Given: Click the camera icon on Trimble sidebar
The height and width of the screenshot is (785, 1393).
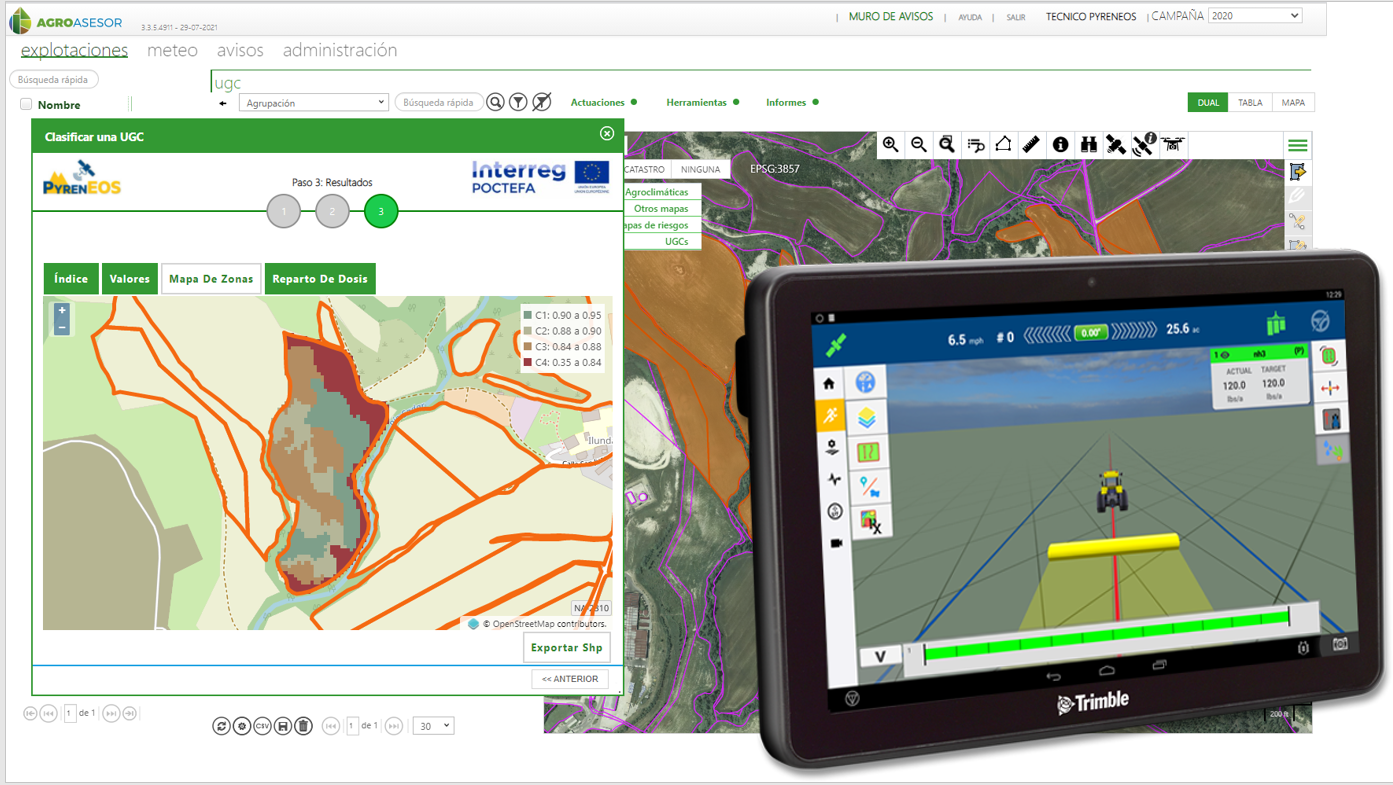Looking at the screenshot, I should 835,543.
